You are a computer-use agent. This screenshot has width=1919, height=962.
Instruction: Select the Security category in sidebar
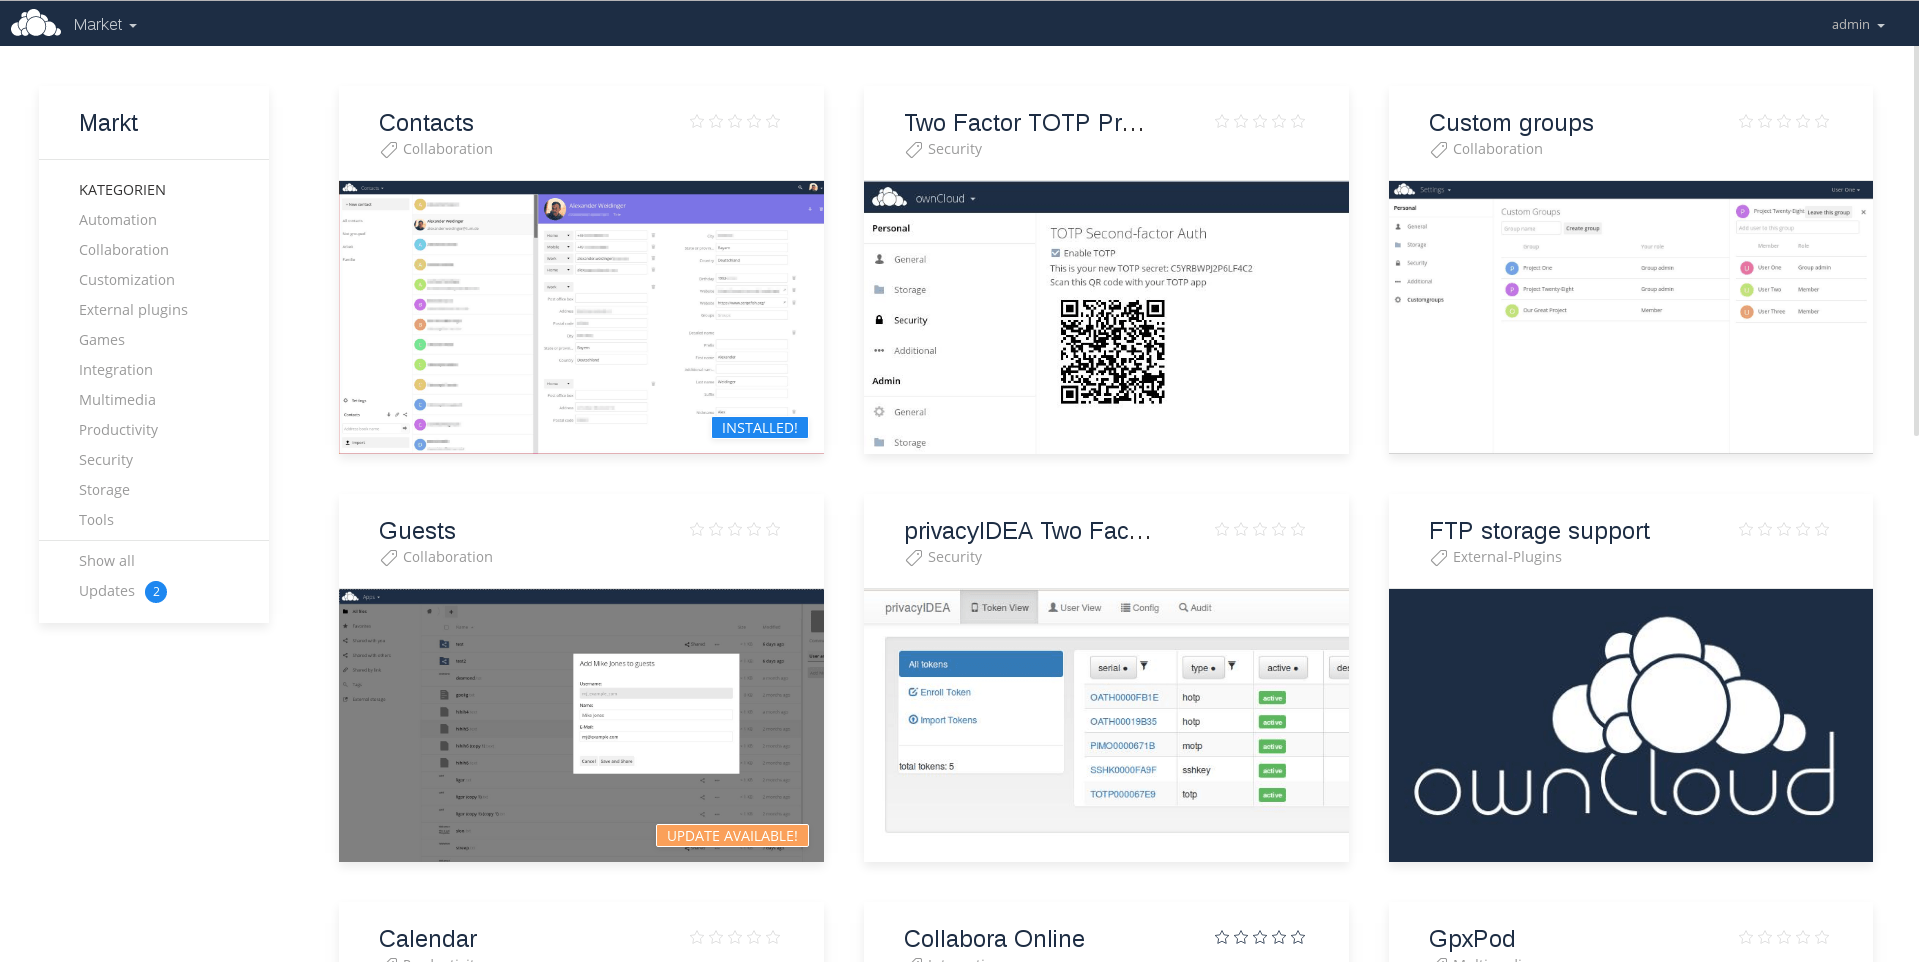click(x=106, y=460)
